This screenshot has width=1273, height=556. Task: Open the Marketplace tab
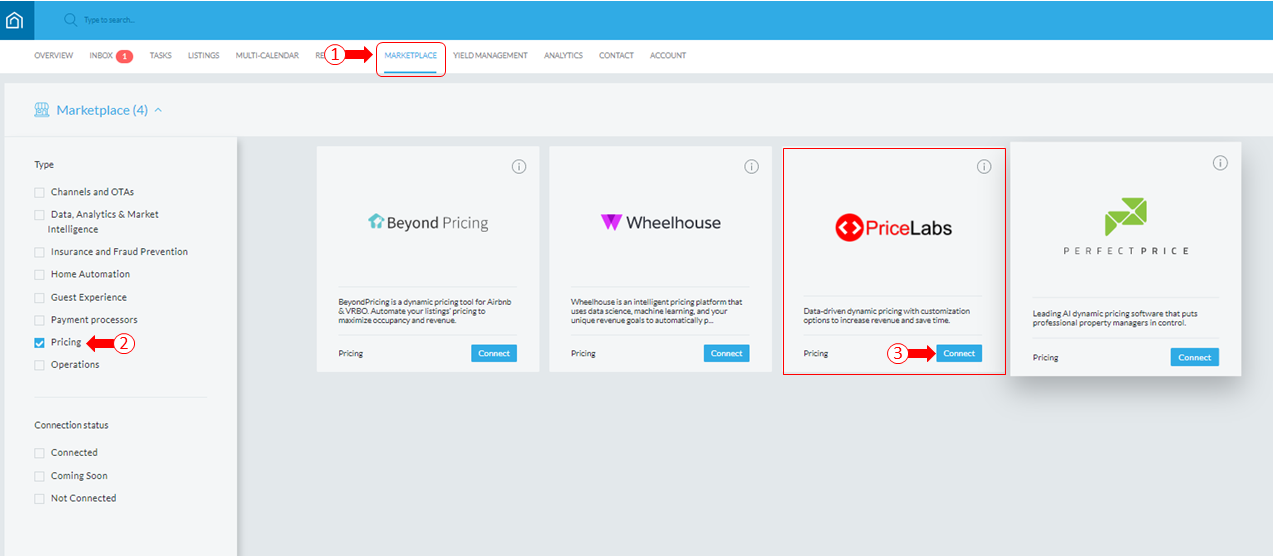(410, 56)
